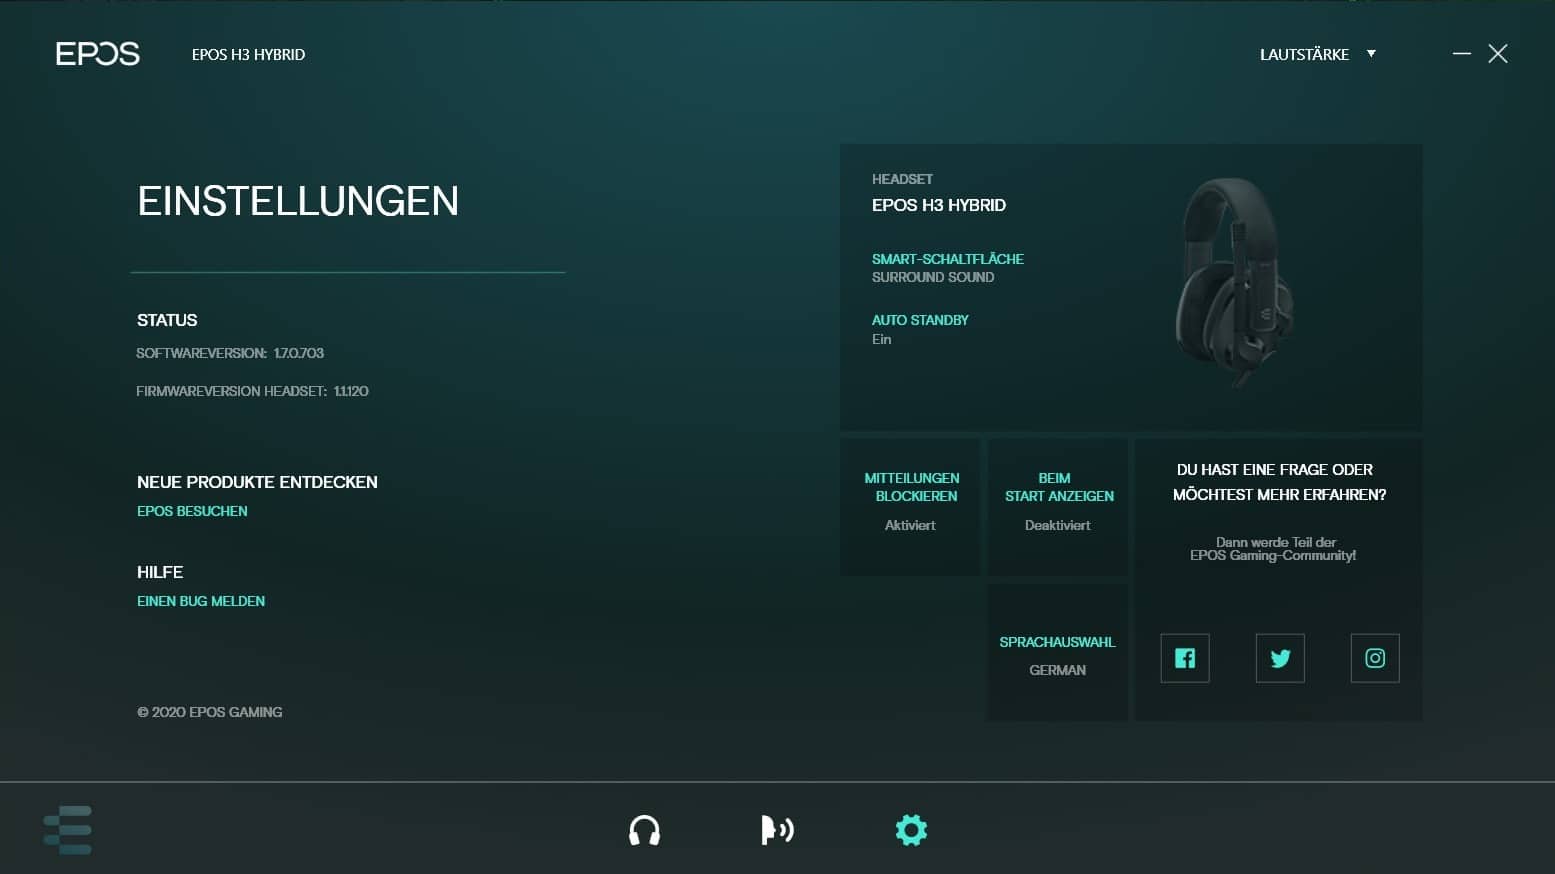Minimize the EPOS Gaming Suite window
This screenshot has height=874, width=1555.
click(x=1461, y=54)
